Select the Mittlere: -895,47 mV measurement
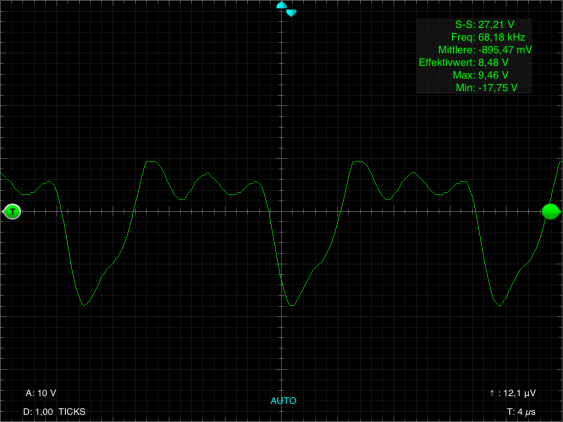This screenshot has height=422, width=563. point(485,50)
